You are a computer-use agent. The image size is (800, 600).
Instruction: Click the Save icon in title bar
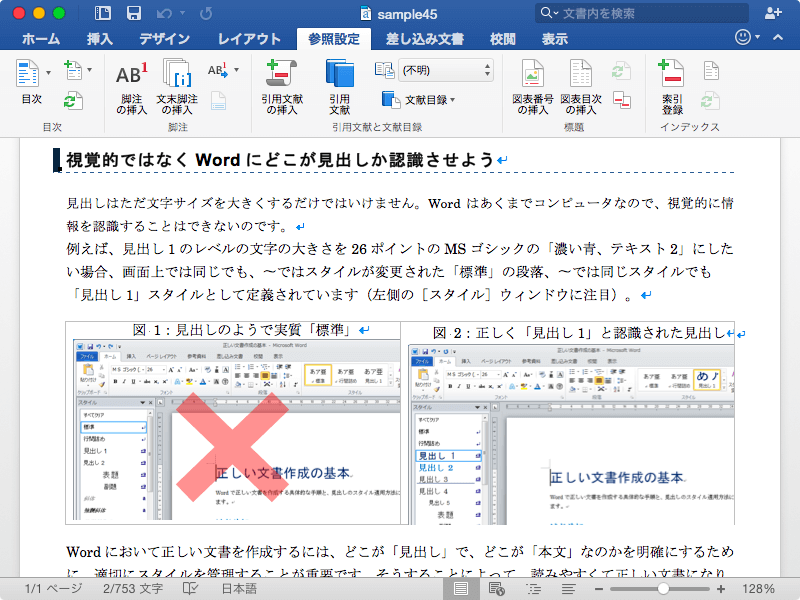pos(134,13)
